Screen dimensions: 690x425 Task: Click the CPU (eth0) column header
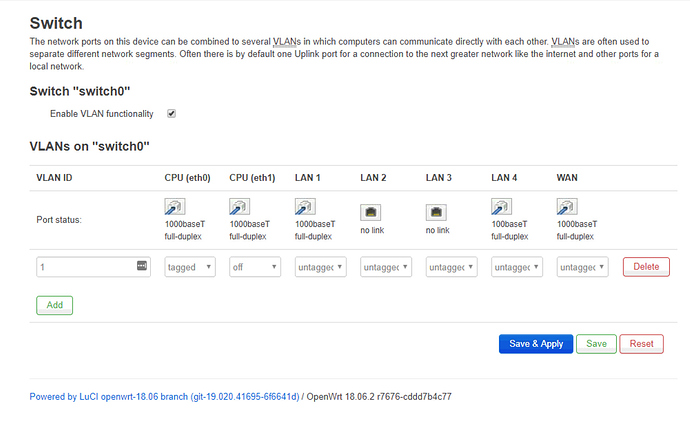click(x=187, y=178)
